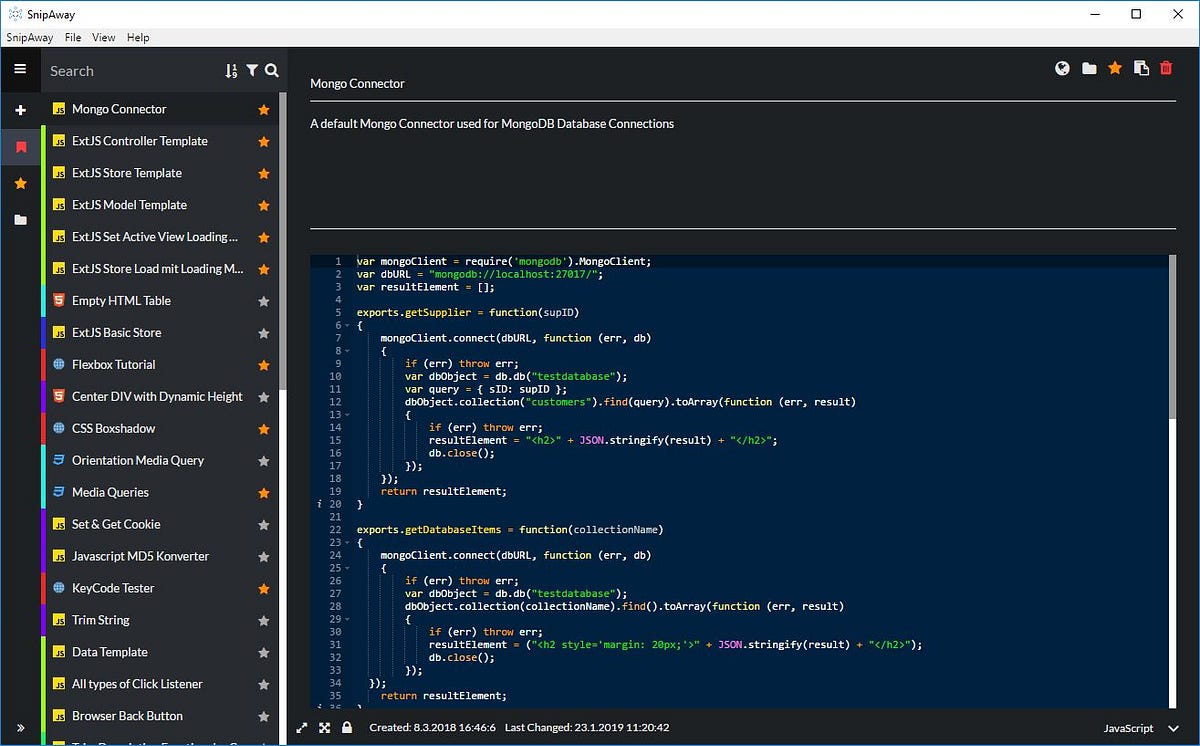Click the search magnifier icon

(271, 71)
